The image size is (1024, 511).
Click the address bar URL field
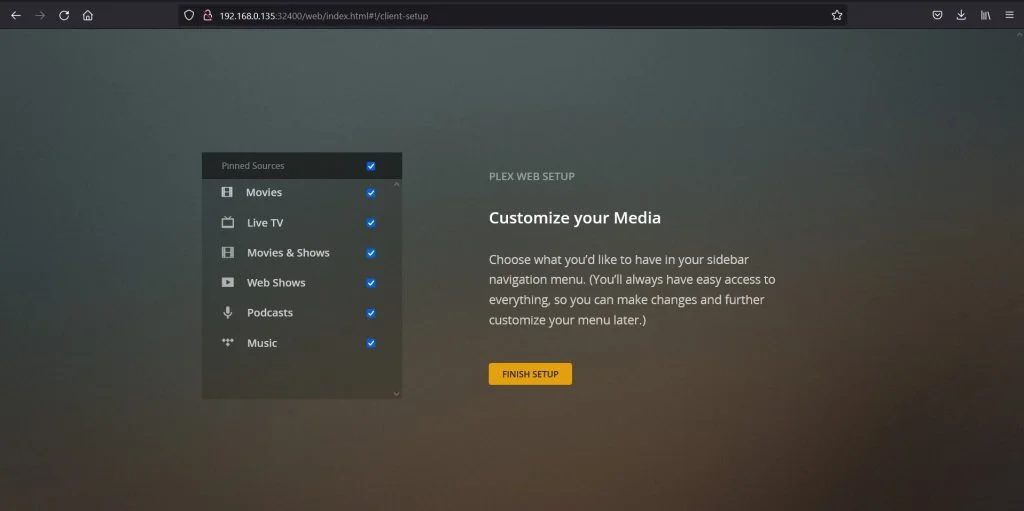[513, 15]
